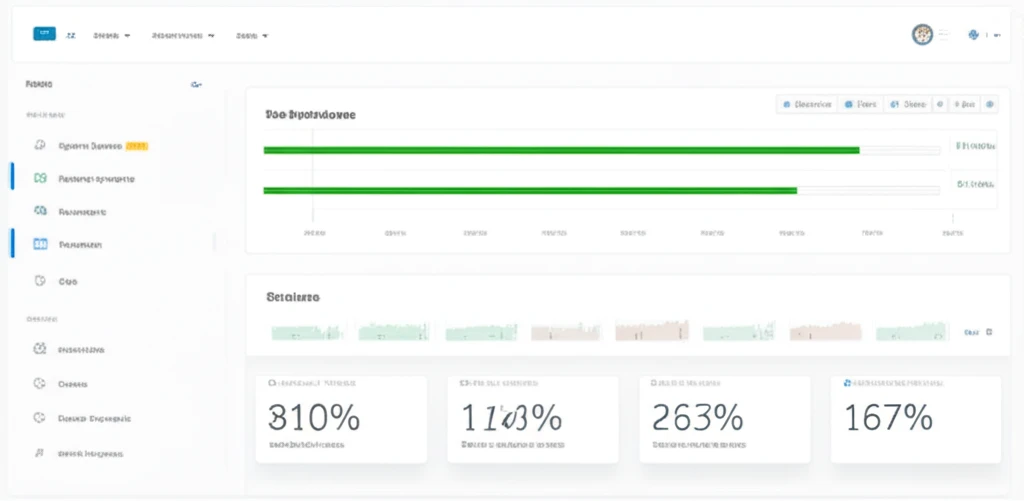
Task: Select the green icon of second sidebar item
Action: coord(40,178)
